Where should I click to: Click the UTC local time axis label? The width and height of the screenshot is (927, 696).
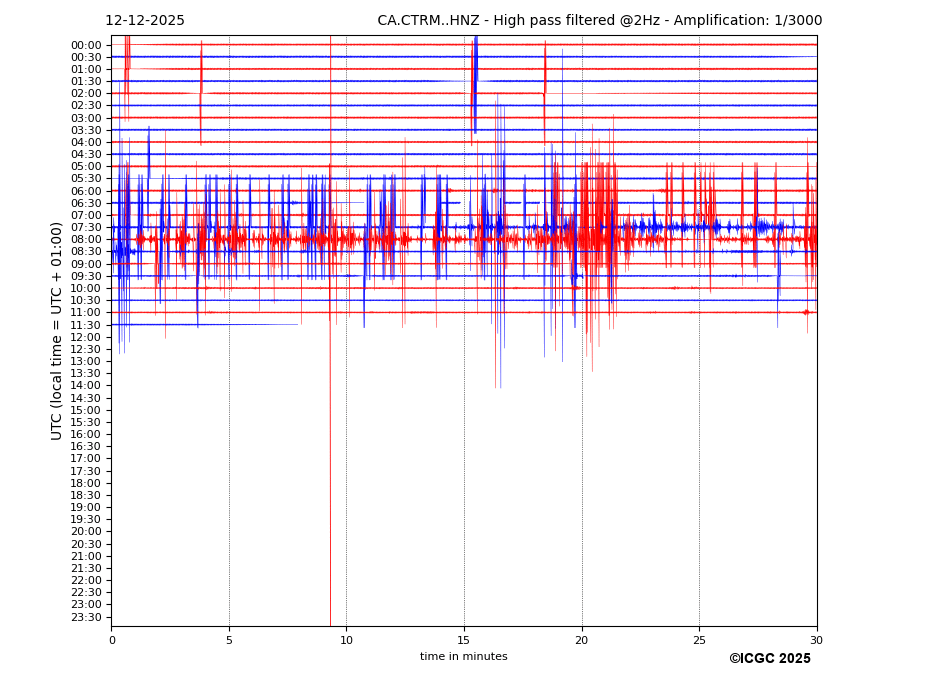tap(57, 331)
